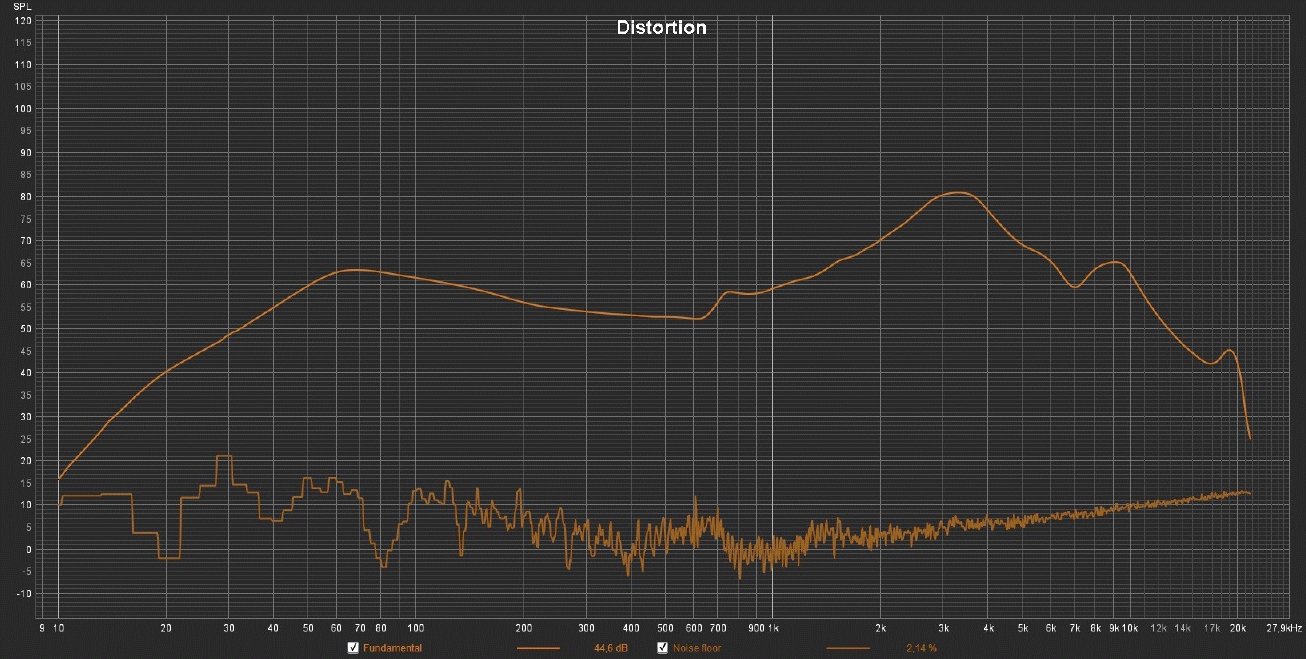
Task: Click the fundamental curve dip near 7k
Action: [x=1075, y=287]
